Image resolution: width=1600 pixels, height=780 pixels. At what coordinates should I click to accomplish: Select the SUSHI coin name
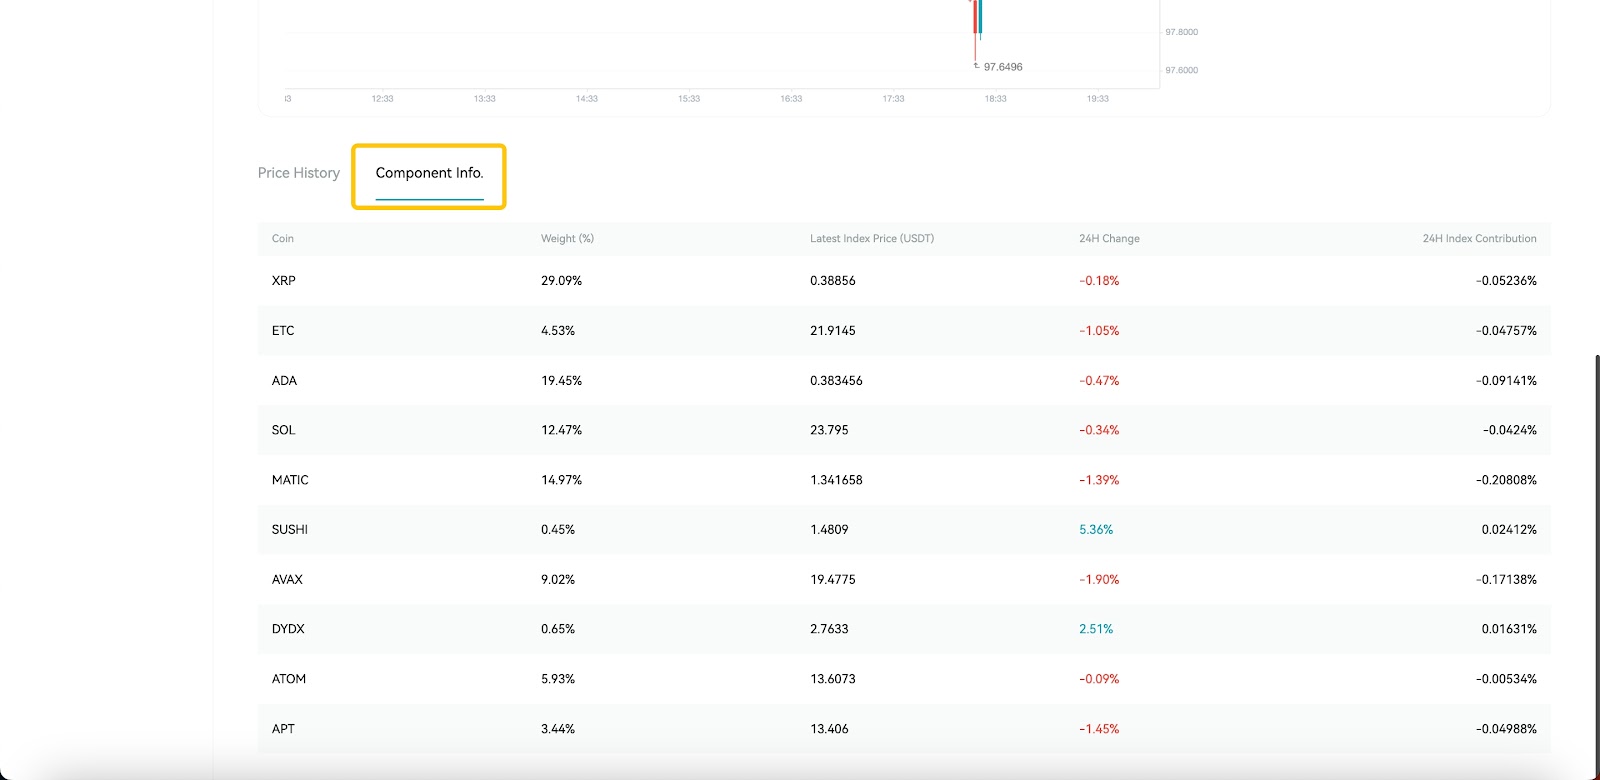(x=290, y=530)
